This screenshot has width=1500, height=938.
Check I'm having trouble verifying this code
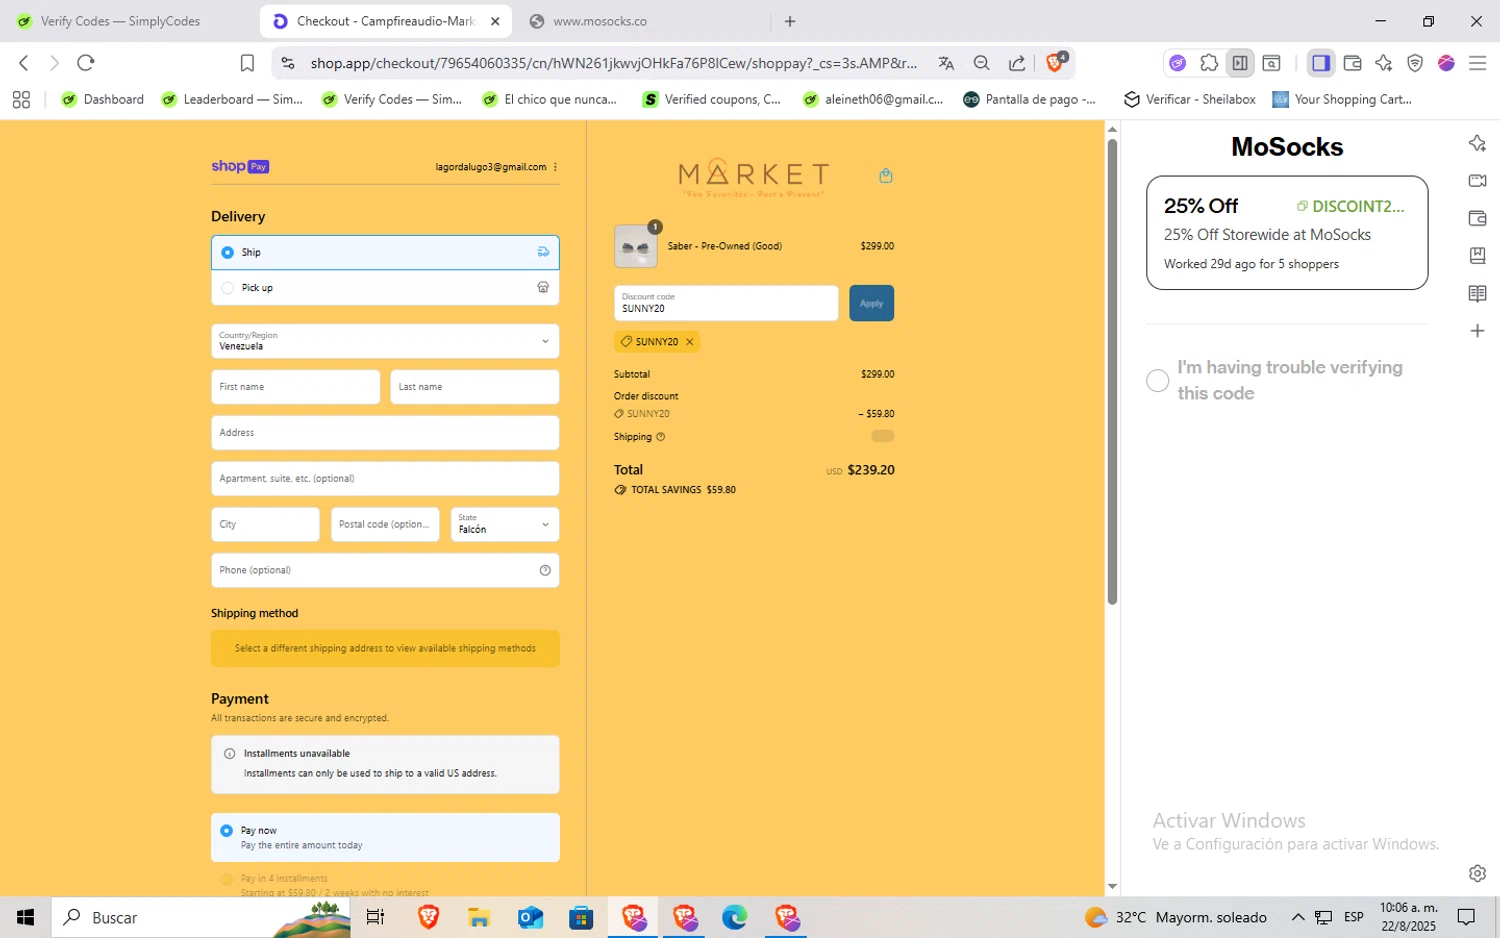(x=1157, y=381)
